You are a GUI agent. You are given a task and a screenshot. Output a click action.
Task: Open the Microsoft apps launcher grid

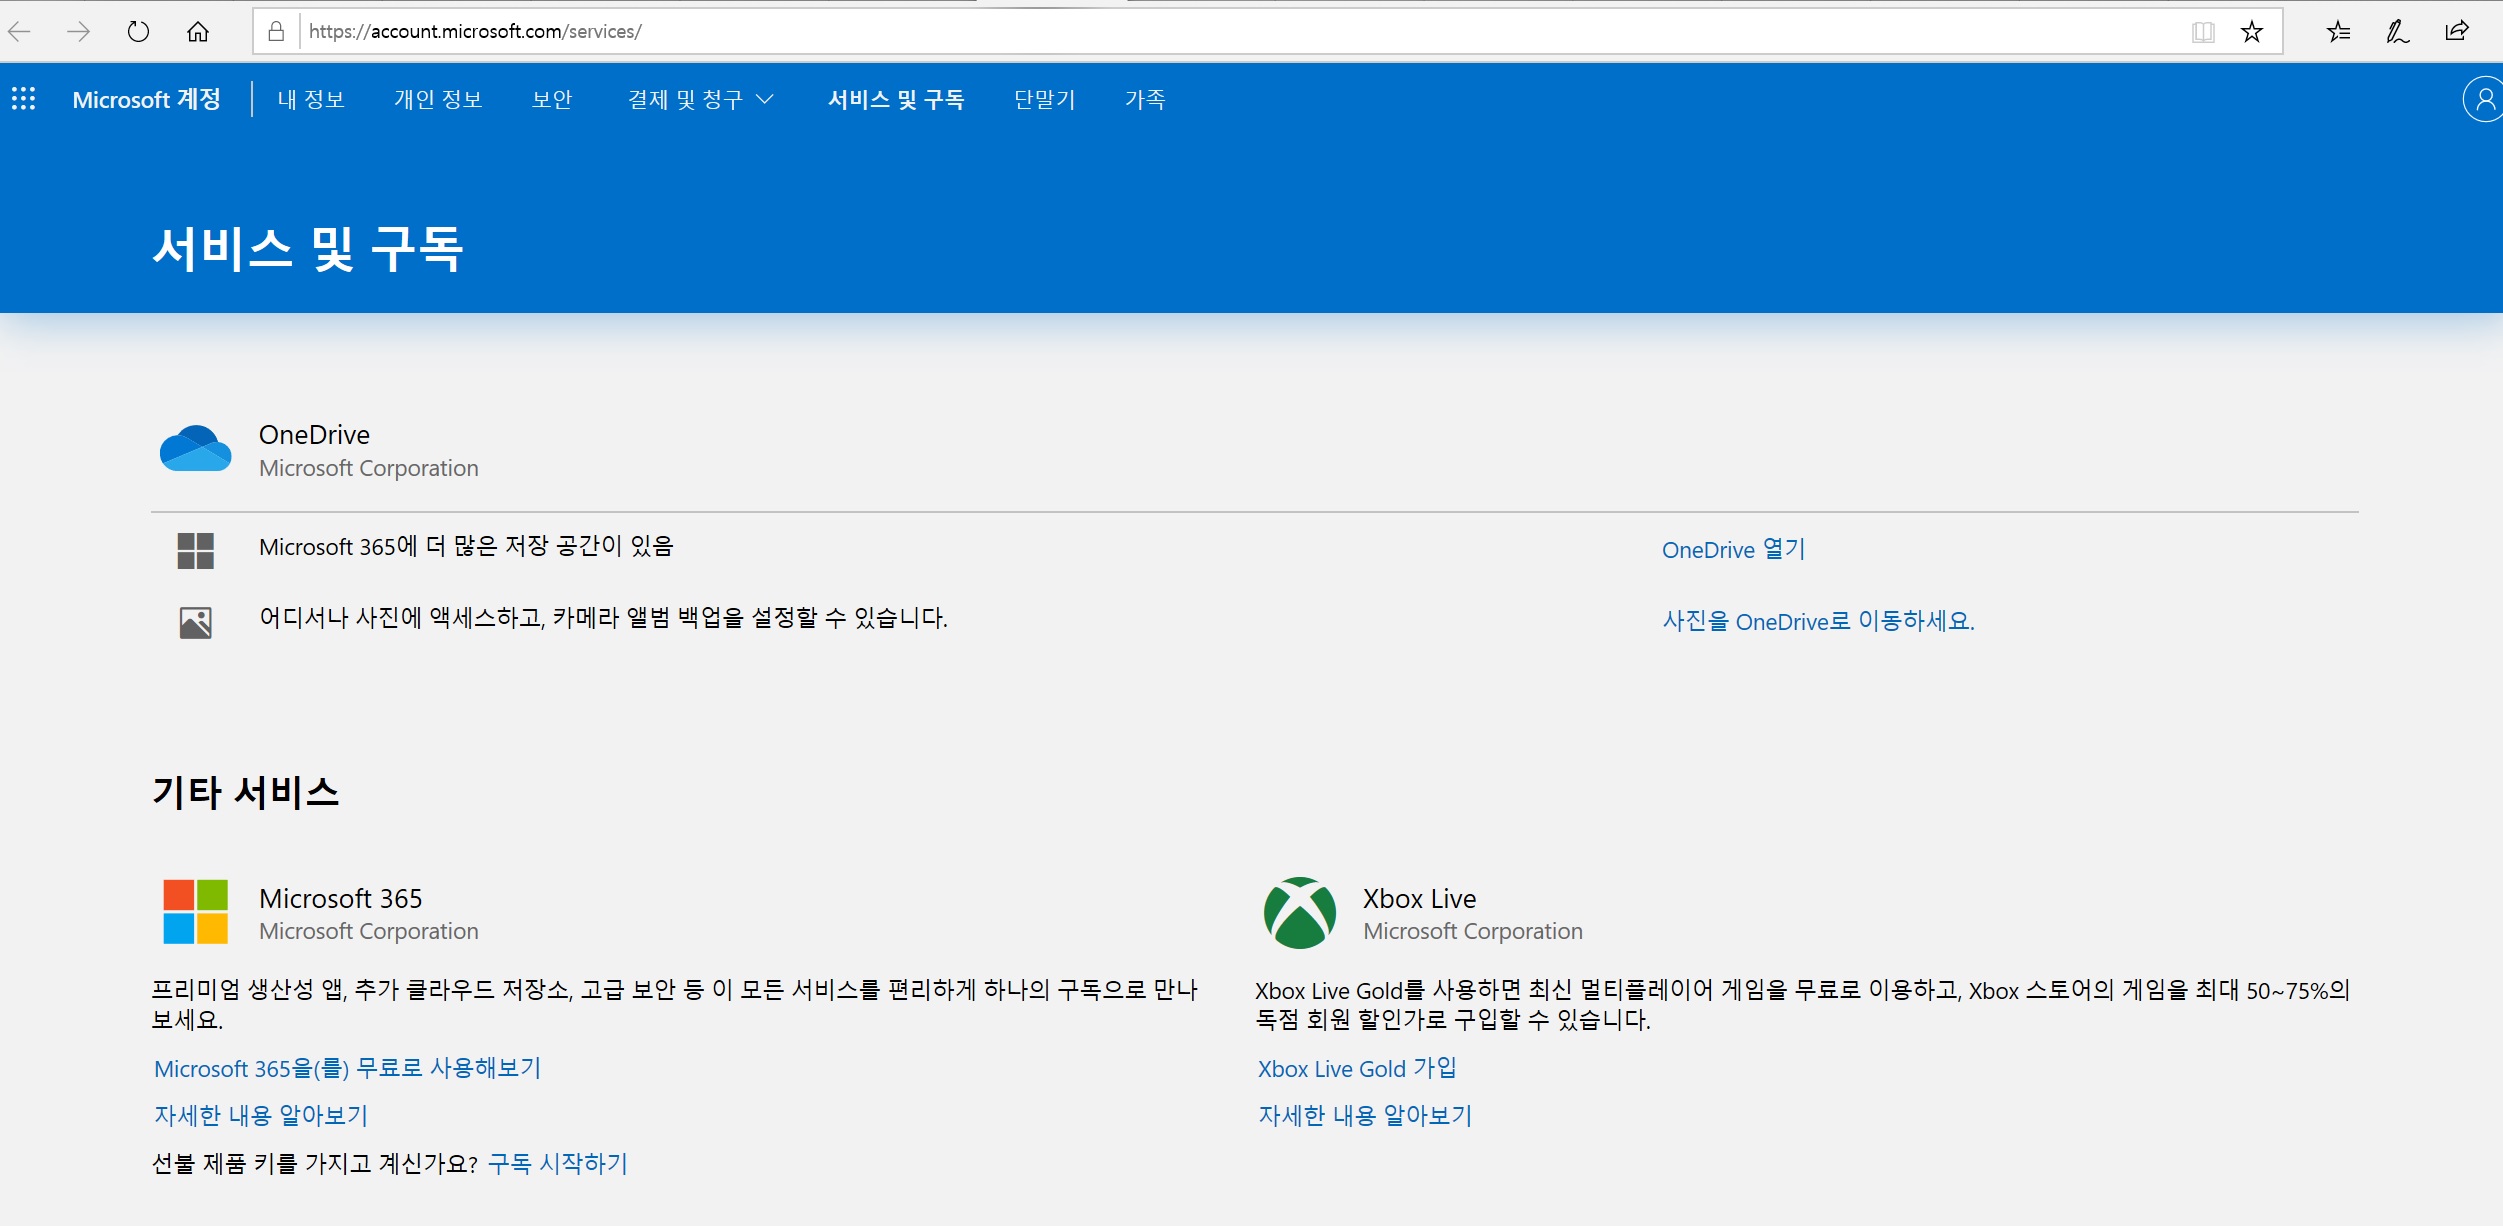tap(23, 98)
